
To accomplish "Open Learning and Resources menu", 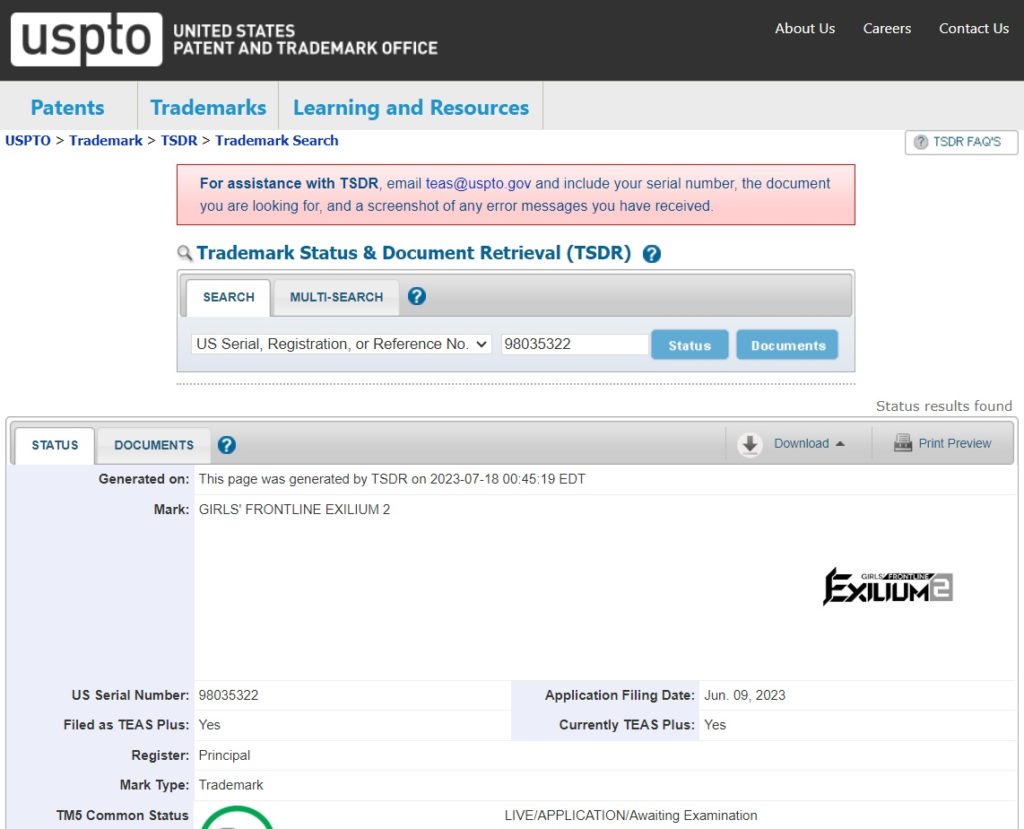I will (411, 108).
